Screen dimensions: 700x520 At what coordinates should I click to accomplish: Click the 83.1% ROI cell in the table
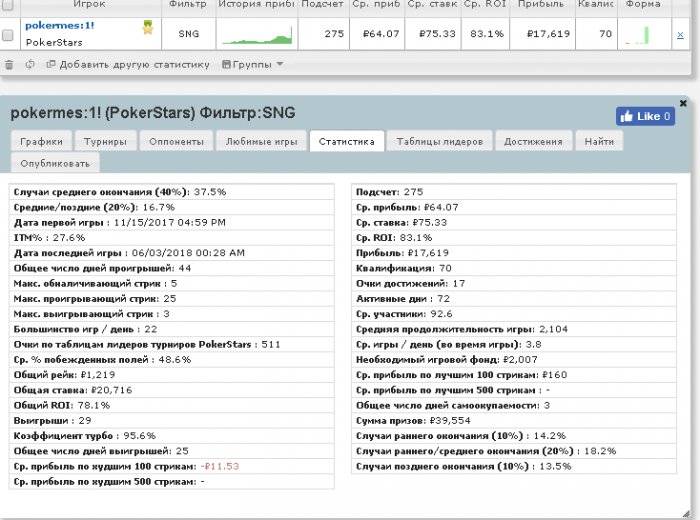click(487, 34)
